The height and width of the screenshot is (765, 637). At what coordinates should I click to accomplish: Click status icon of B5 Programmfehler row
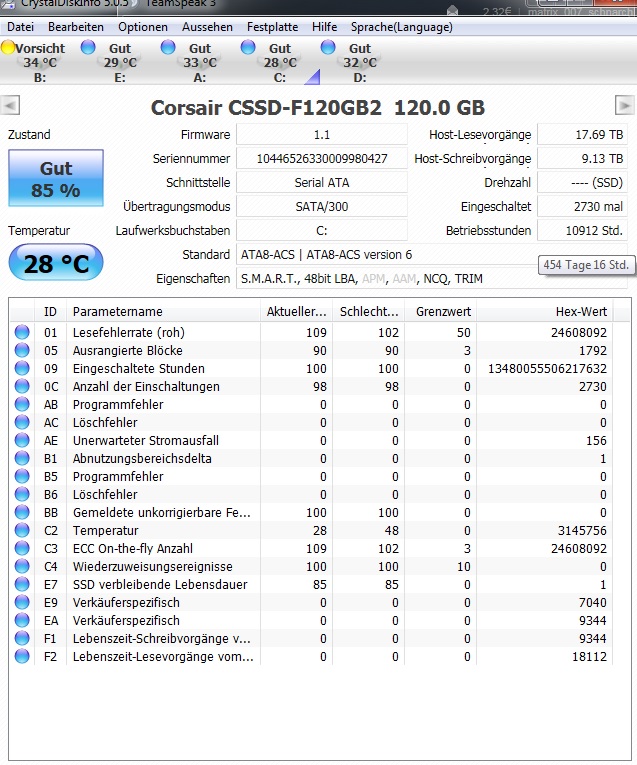[x=22, y=476]
